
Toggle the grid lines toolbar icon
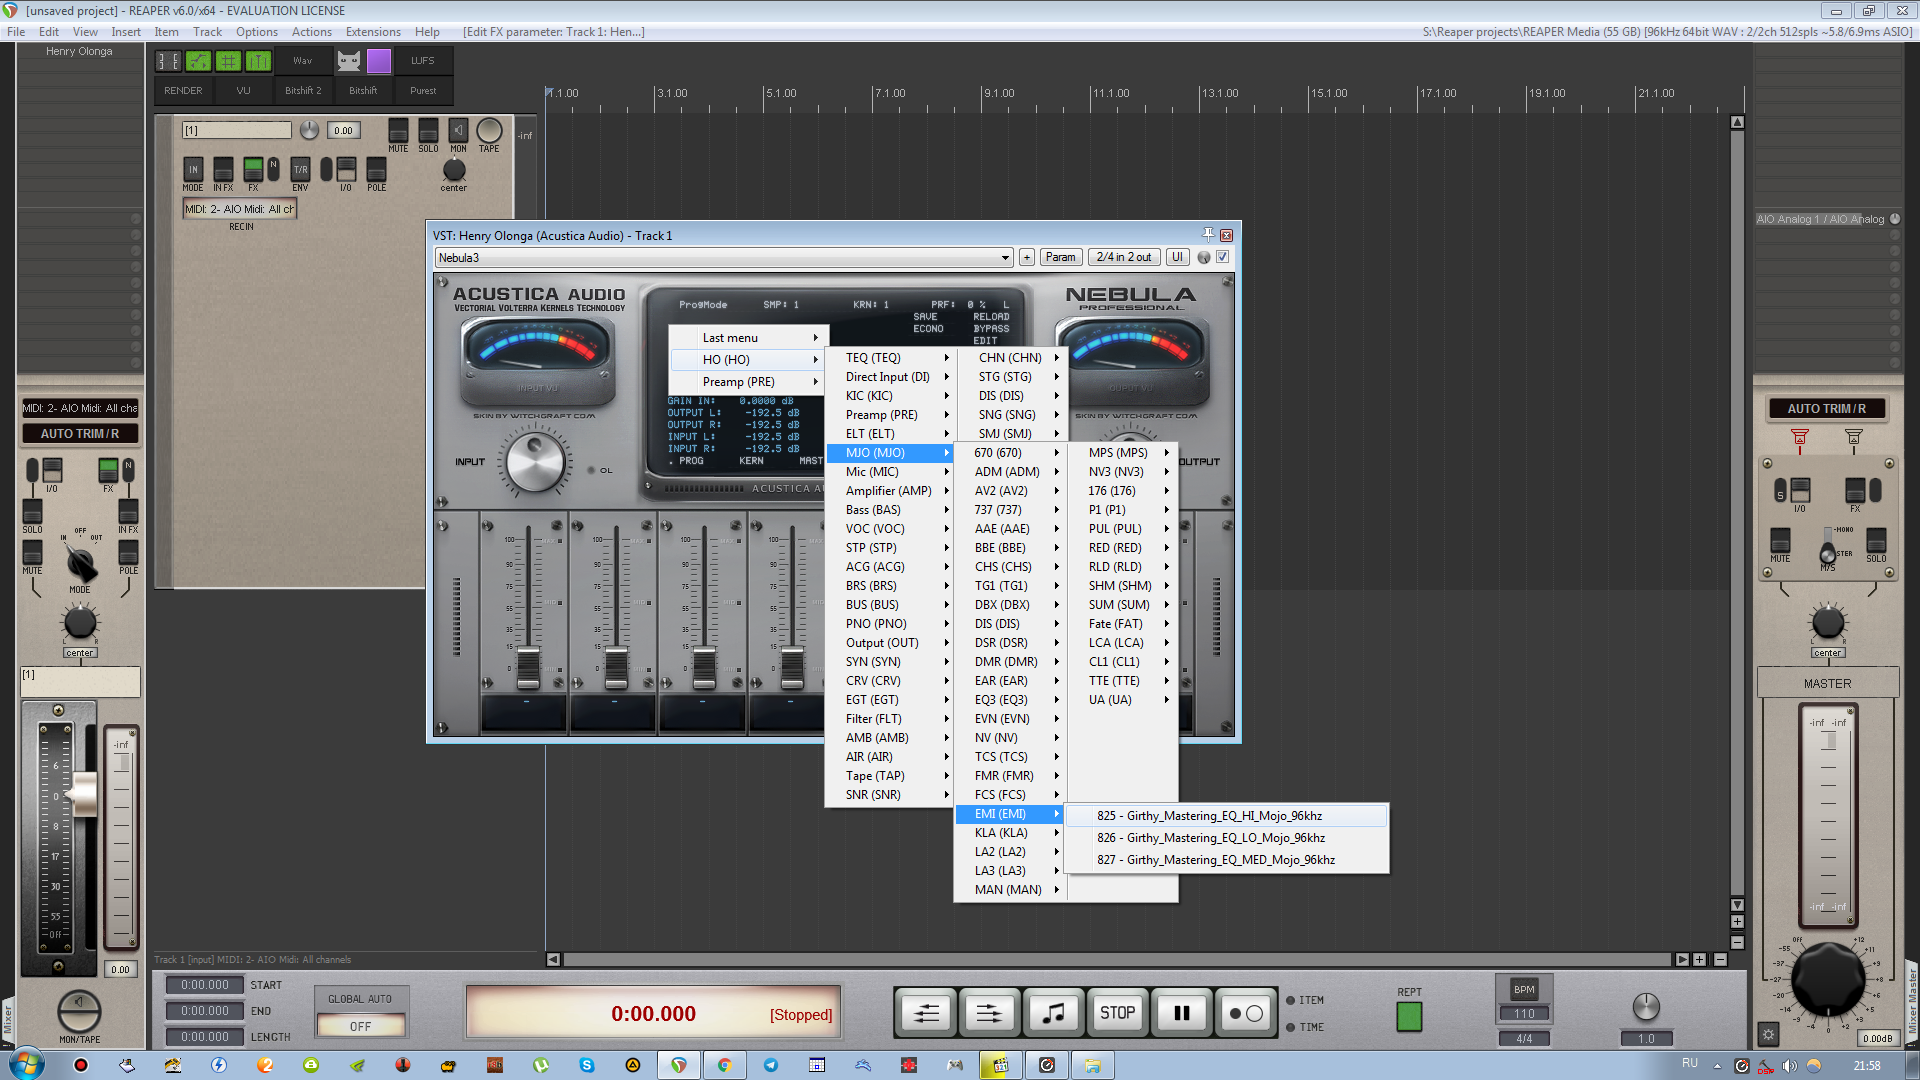click(x=229, y=61)
